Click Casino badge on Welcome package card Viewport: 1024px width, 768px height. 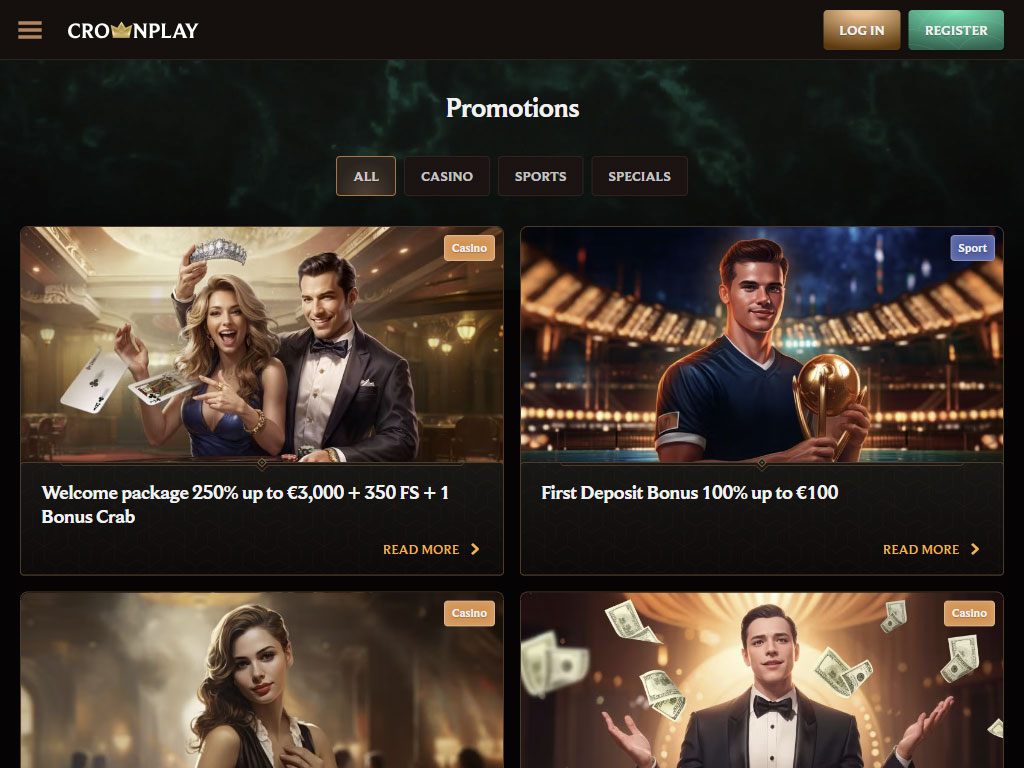pyautogui.click(x=469, y=248)
